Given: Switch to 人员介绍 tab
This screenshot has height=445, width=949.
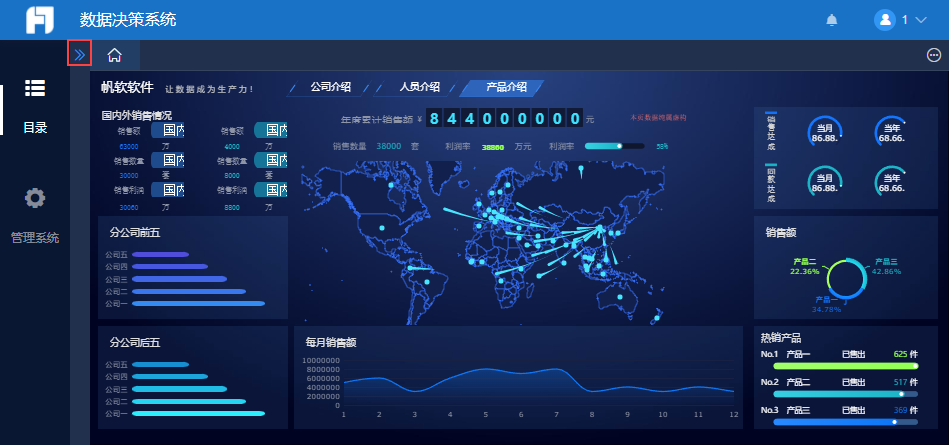Looking at the screenshot, I should [x=419, y=87].
